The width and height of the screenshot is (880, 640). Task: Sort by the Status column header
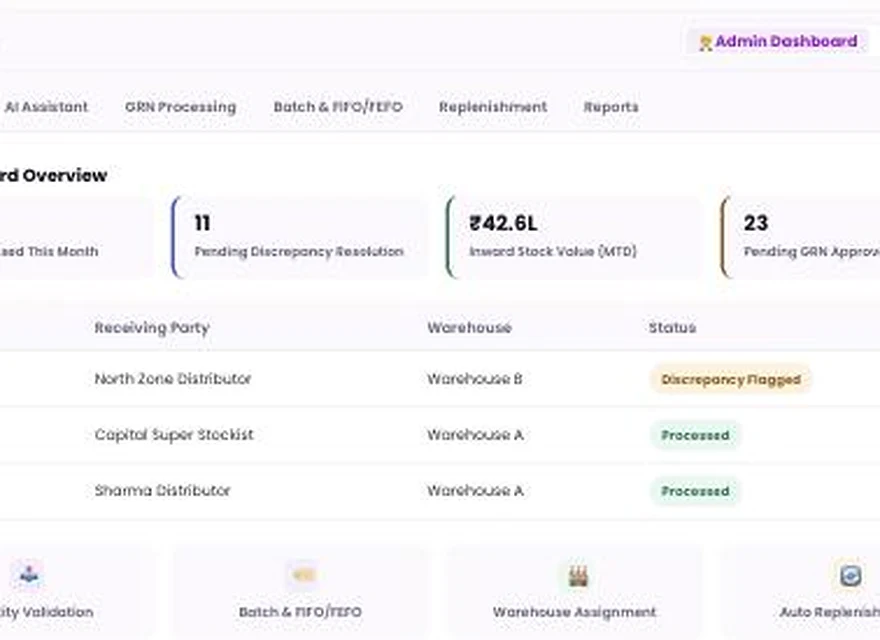[672, 327]
